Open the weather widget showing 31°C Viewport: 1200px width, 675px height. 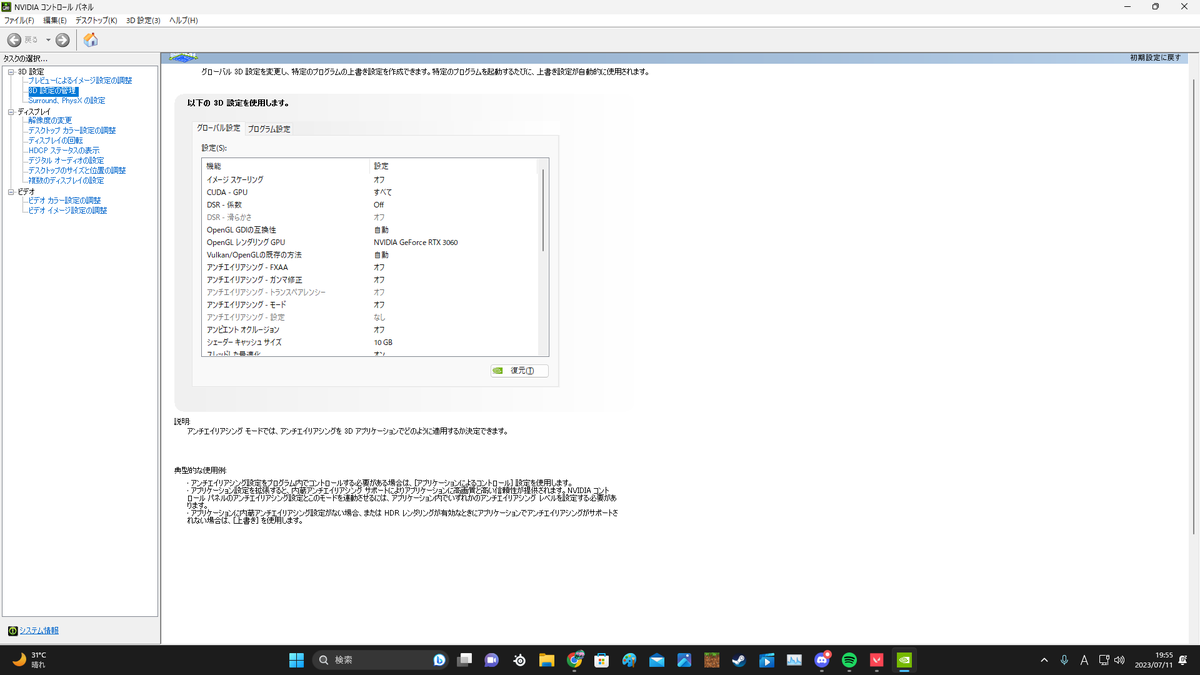30,660
